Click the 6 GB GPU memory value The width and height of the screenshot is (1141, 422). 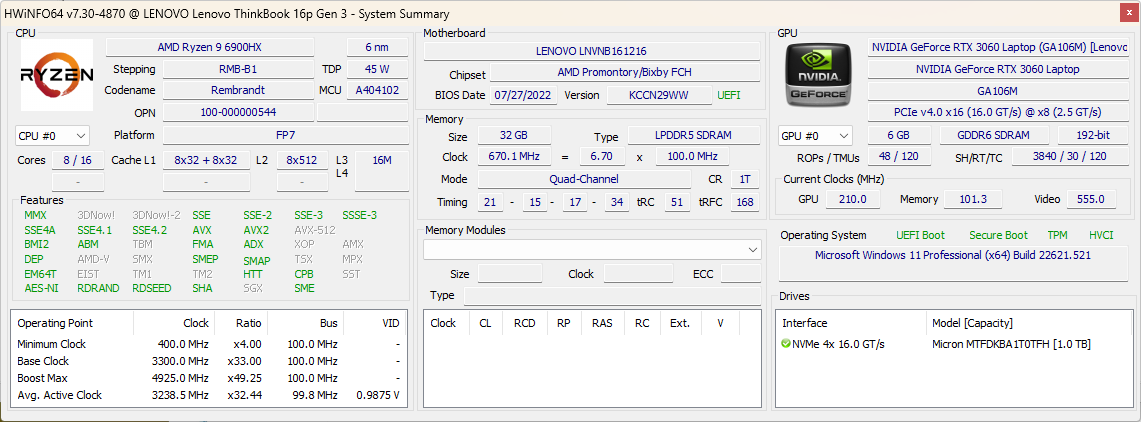[x=899, y=135]
